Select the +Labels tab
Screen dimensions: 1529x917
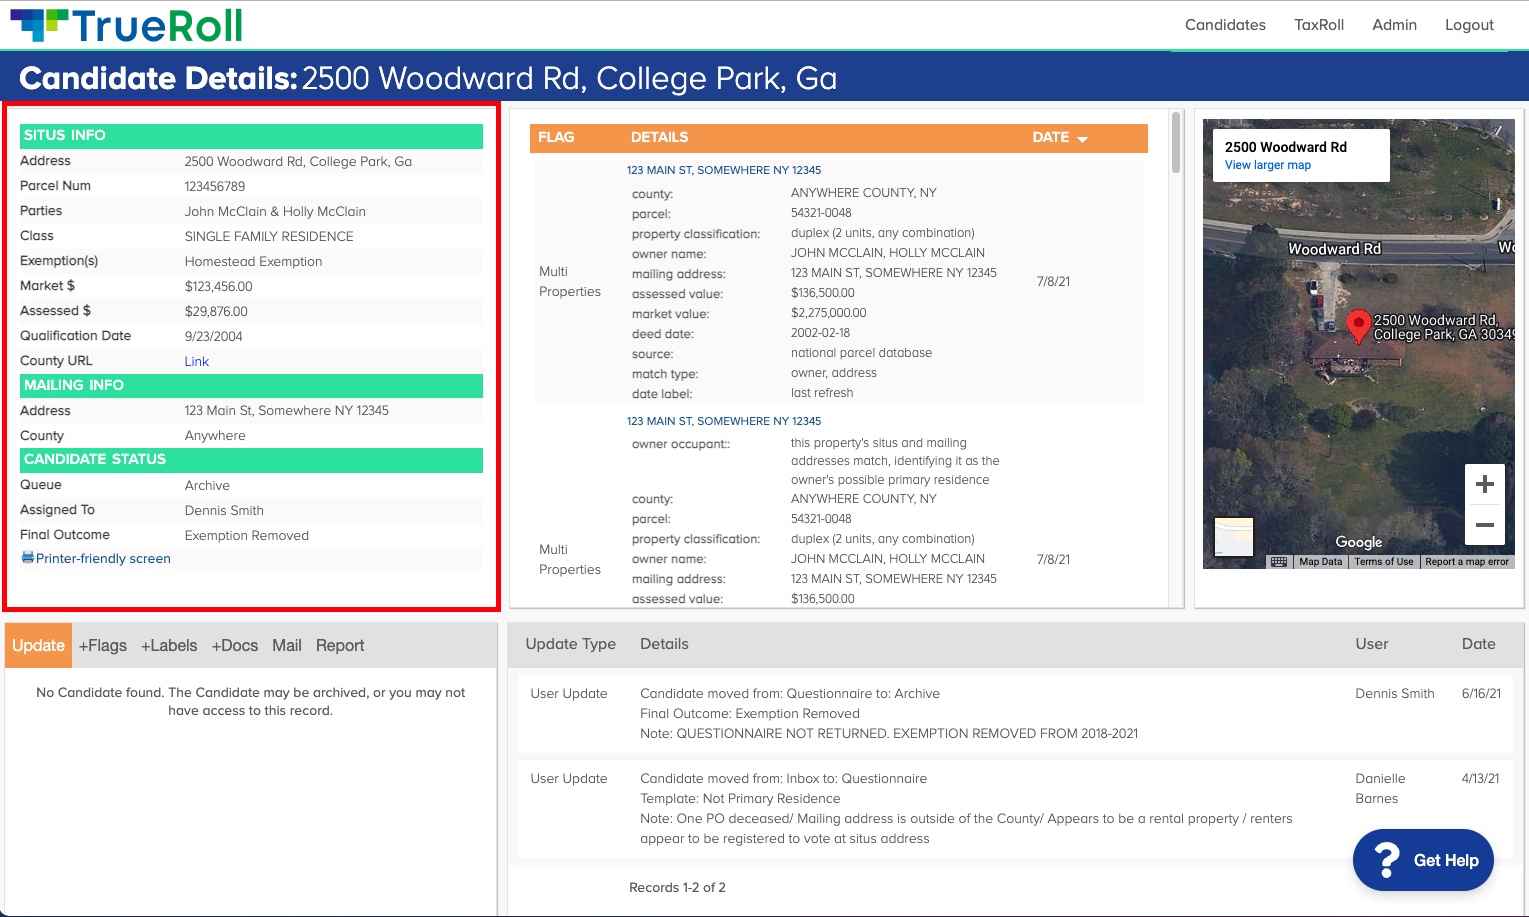(168, 645)
